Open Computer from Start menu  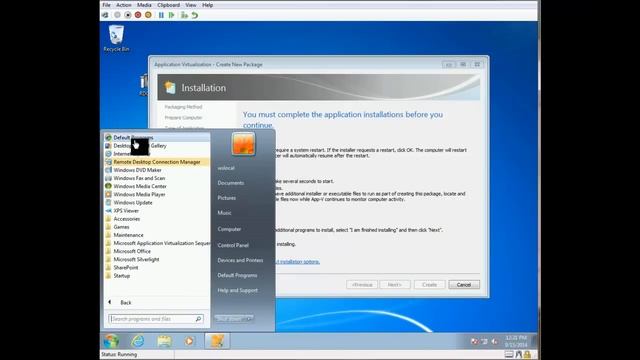(229, 229)
